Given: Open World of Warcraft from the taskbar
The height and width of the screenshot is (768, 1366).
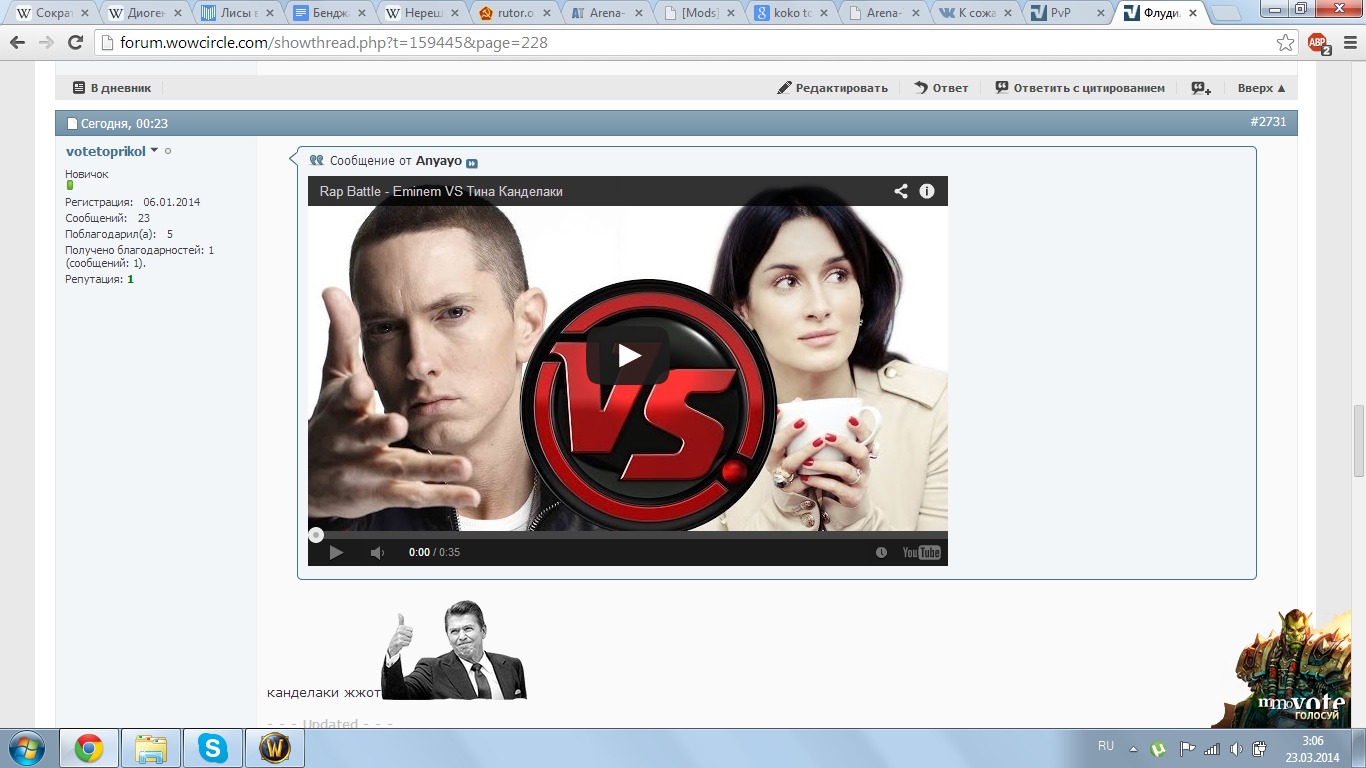Looking at the screenshot, I should tap(275, 748).
